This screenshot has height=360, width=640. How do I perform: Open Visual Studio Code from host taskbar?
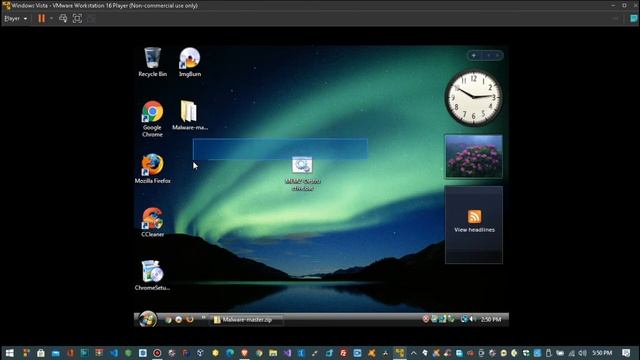coord(114,353)
